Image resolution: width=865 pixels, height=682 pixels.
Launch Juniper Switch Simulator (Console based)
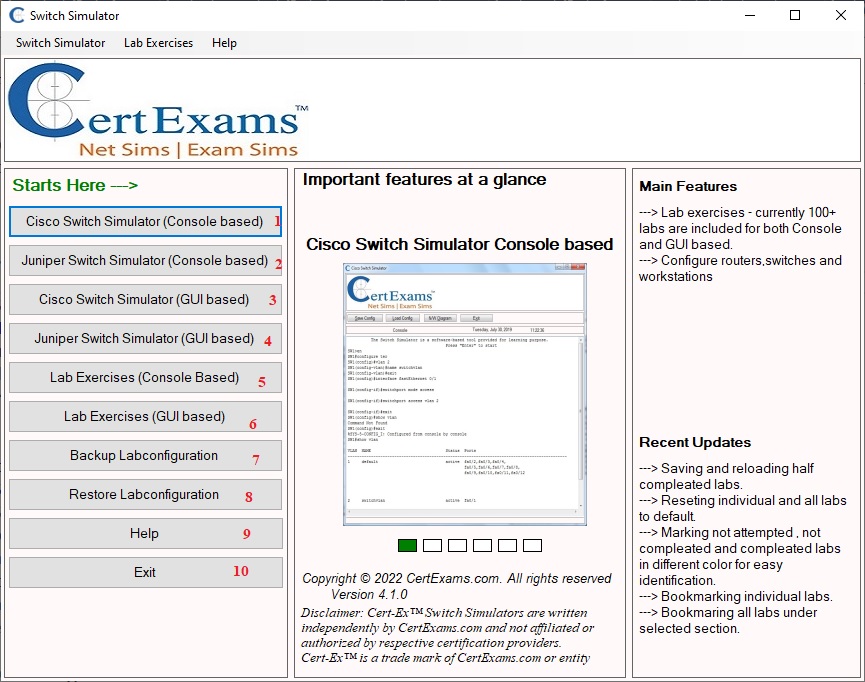145,260
